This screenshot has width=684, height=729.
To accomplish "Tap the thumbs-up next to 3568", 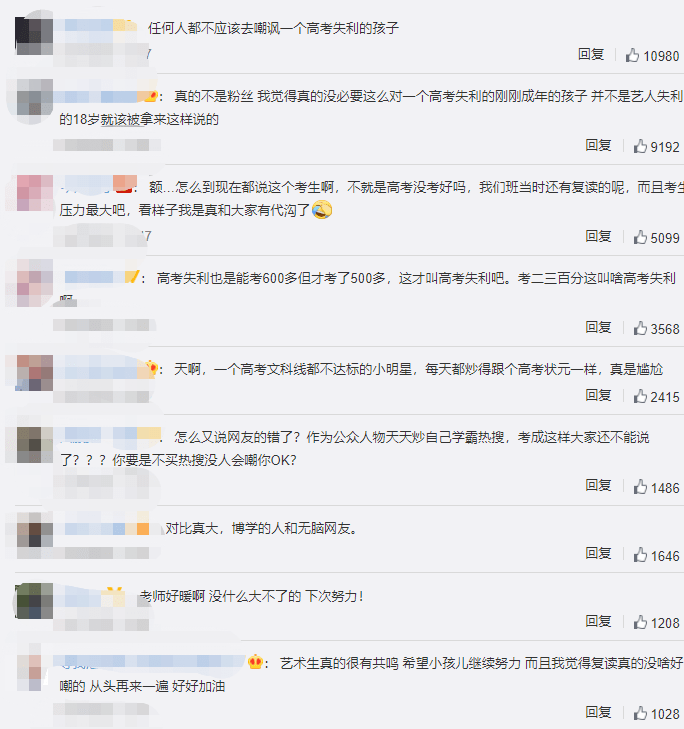I will coord(640,328).
